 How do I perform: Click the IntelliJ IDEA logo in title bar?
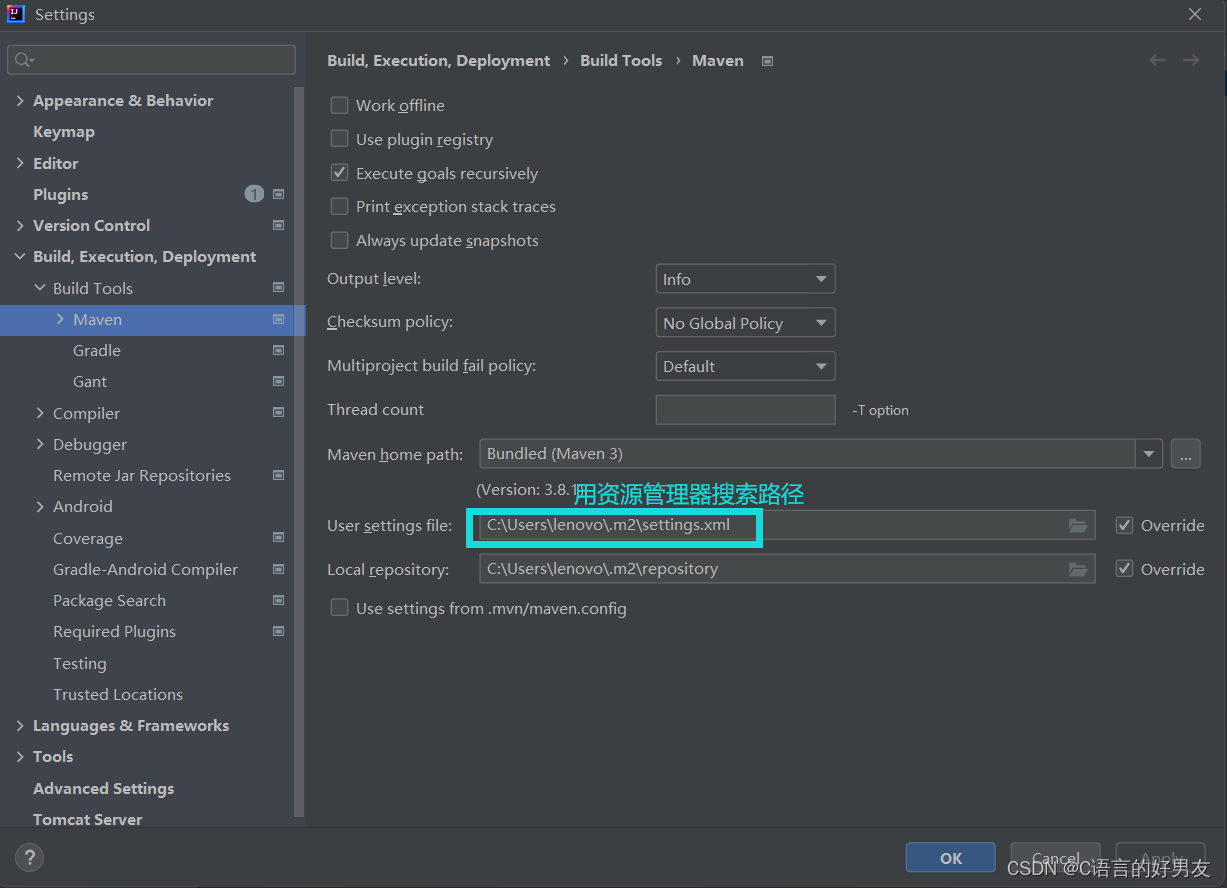[16, 14]
